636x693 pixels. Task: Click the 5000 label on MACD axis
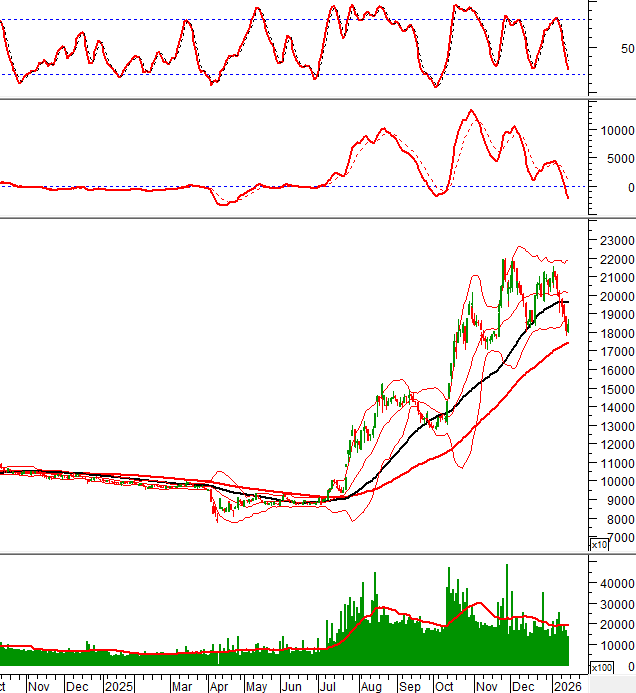pyautogui.click(x=619, y=158)
